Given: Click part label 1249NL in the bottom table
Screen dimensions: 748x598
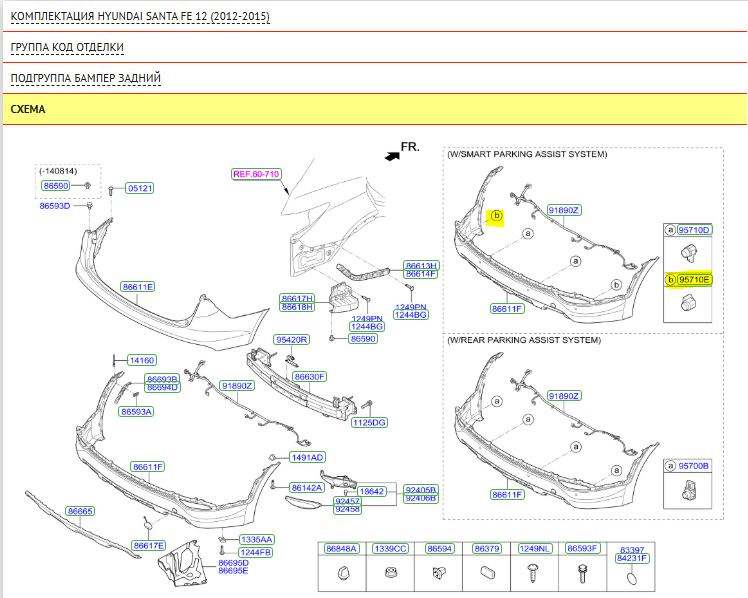Looking at the screenshot, I should (x=534, y=549).
